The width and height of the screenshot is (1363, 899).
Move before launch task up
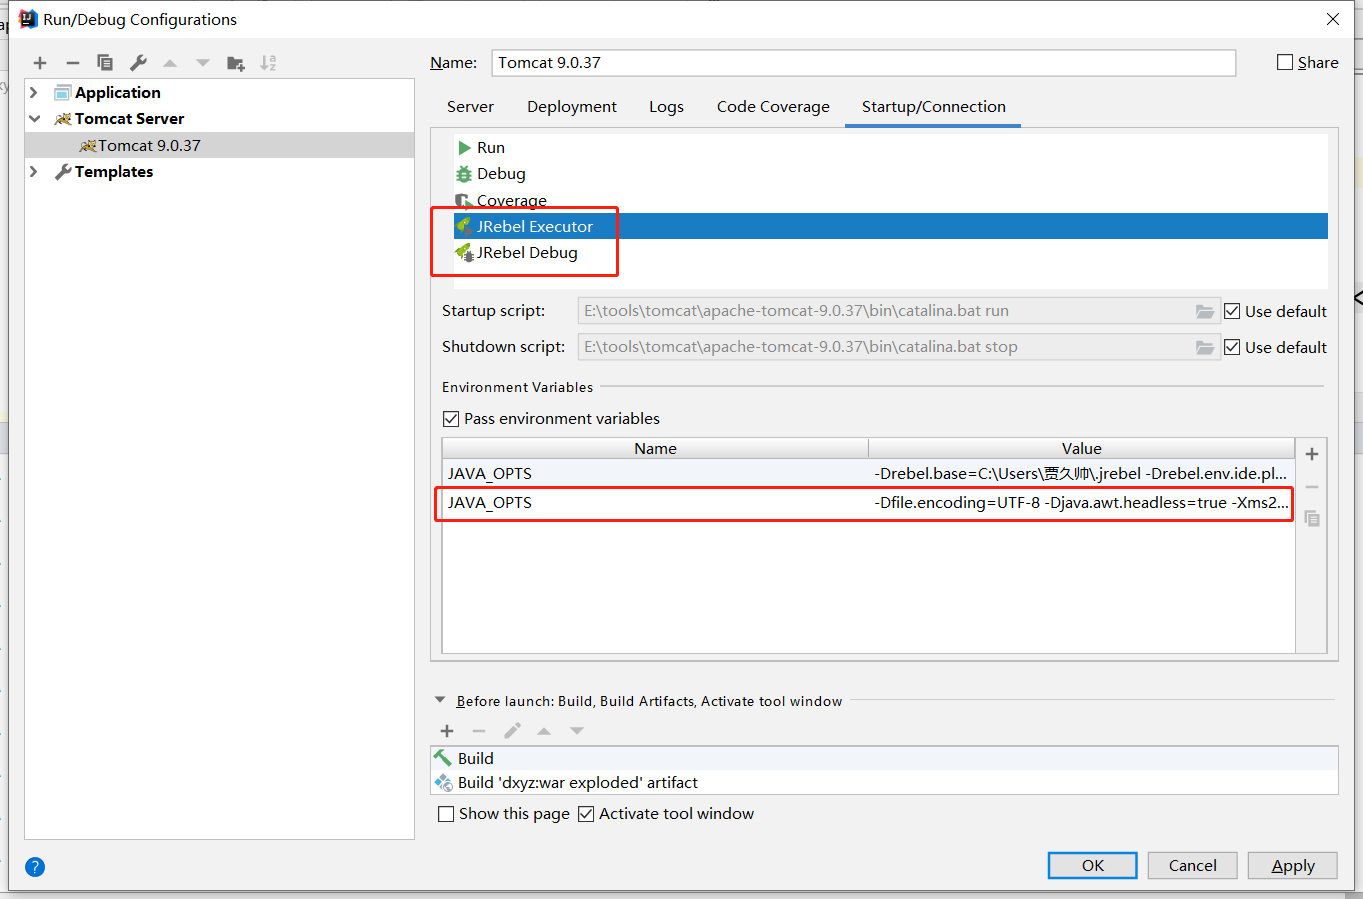coord(544,731)
